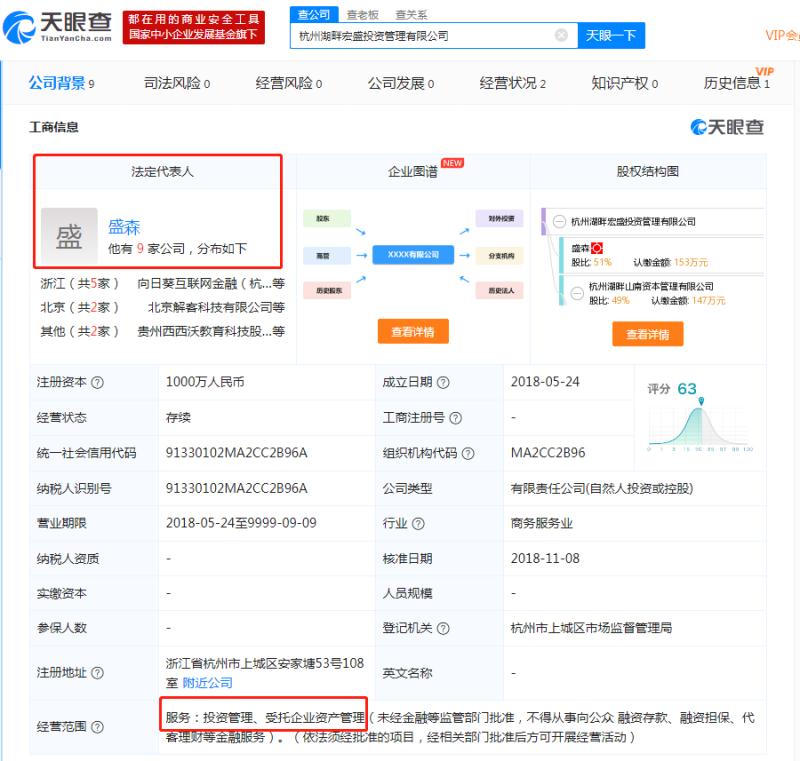Show help for 注册资本 question icon
The height and width of the screenshot is (761, 800).
click(97, 383)
